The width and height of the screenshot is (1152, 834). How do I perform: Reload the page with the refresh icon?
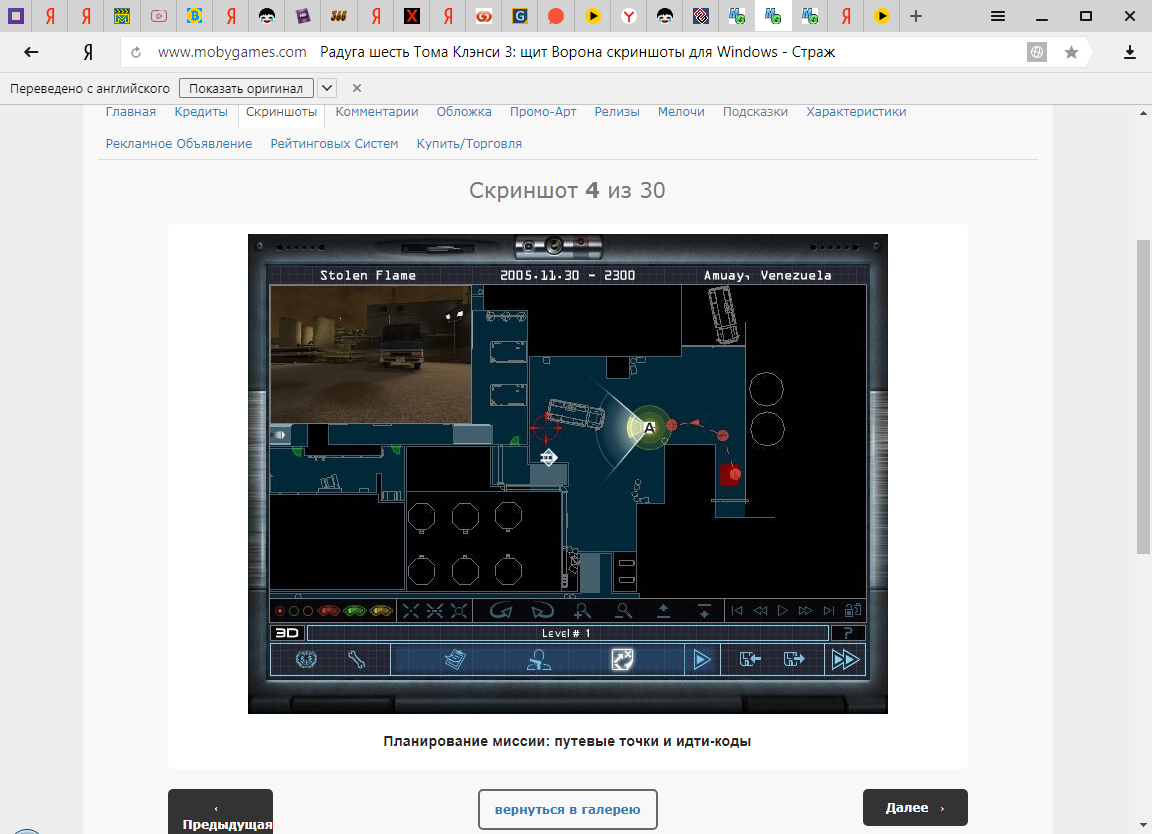tap(135, 52)
